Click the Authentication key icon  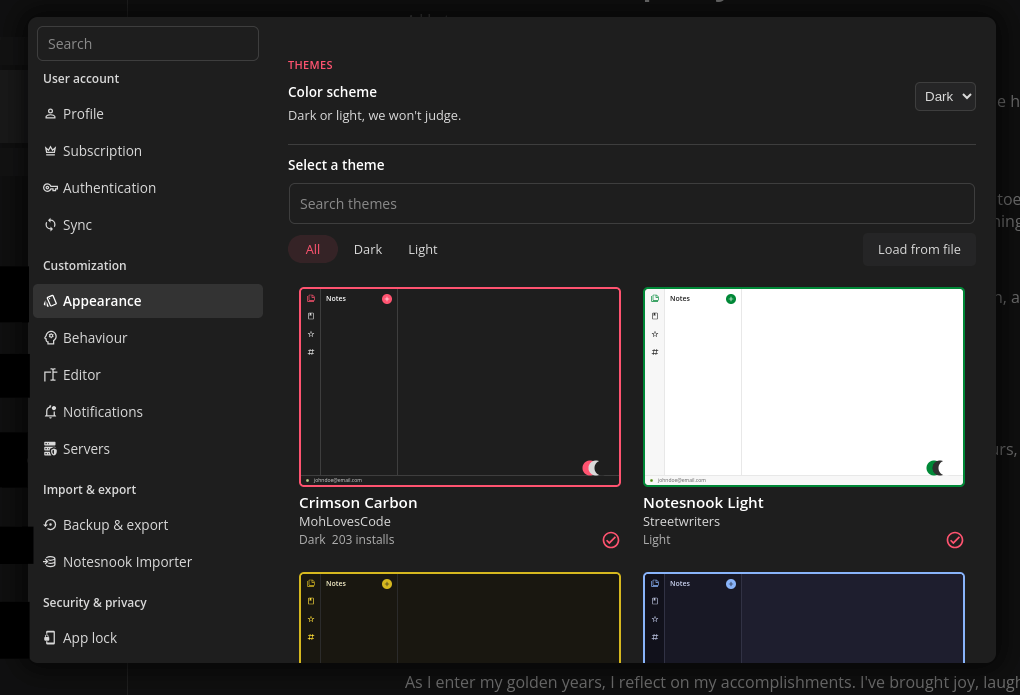click(x=49, y=188)
